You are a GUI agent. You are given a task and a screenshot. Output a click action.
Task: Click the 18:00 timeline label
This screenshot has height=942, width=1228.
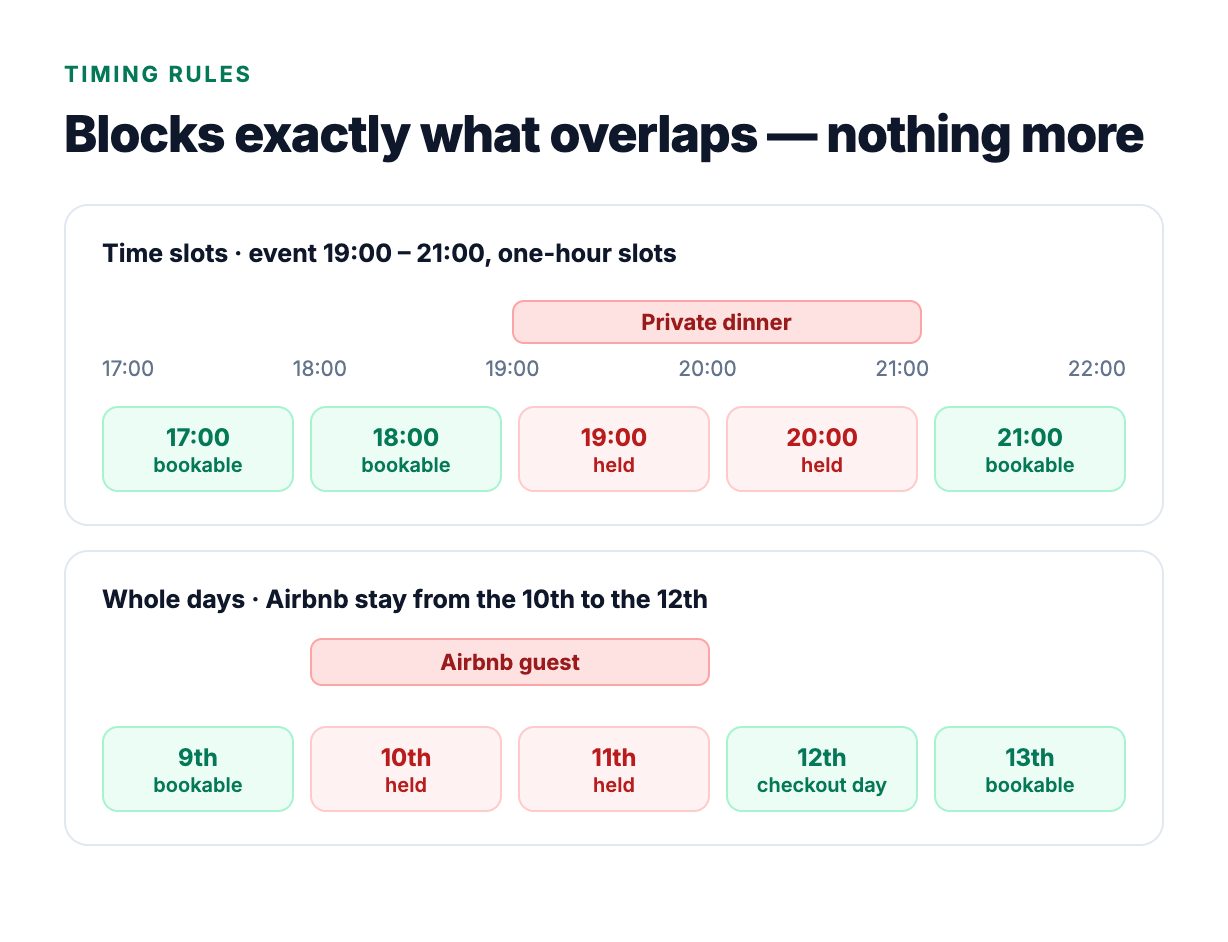pos(320,369)
